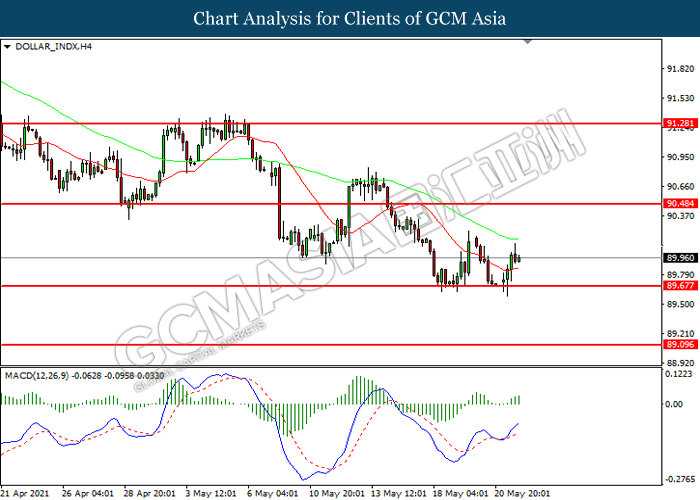Click the 3 May 12:01 date label
Viewport: 700px width, 500px height.
click(x=211, y=494)
